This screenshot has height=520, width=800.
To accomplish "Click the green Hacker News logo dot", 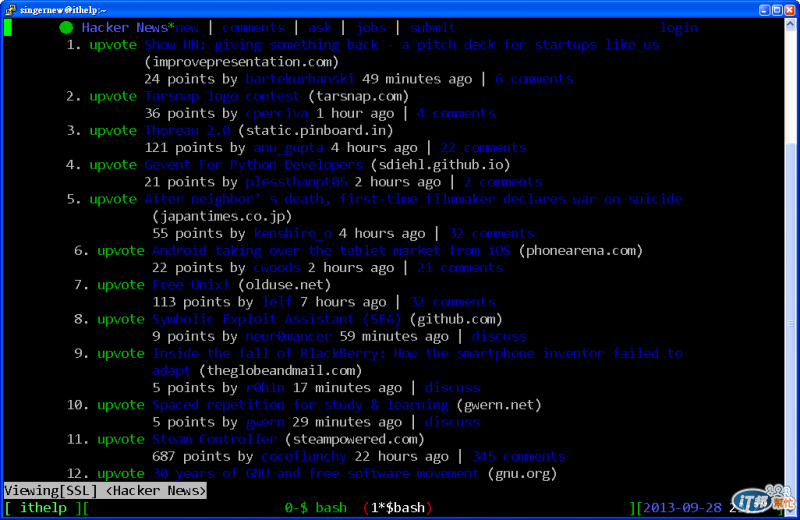I will point(66,28).
